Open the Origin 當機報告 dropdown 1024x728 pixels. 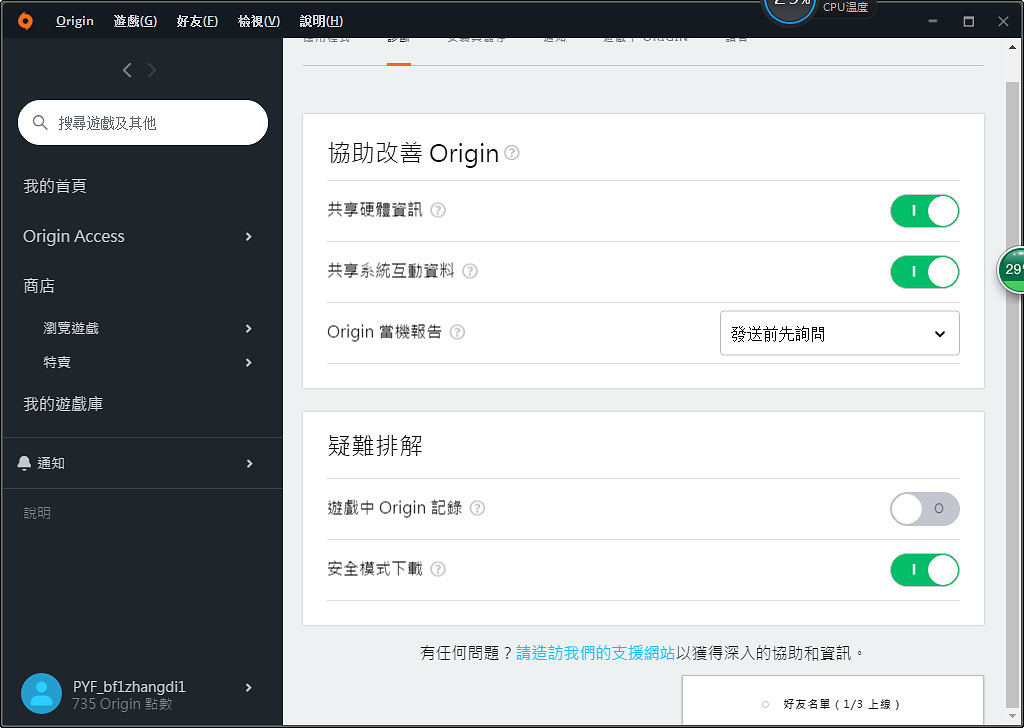click(x=840, y=332)
